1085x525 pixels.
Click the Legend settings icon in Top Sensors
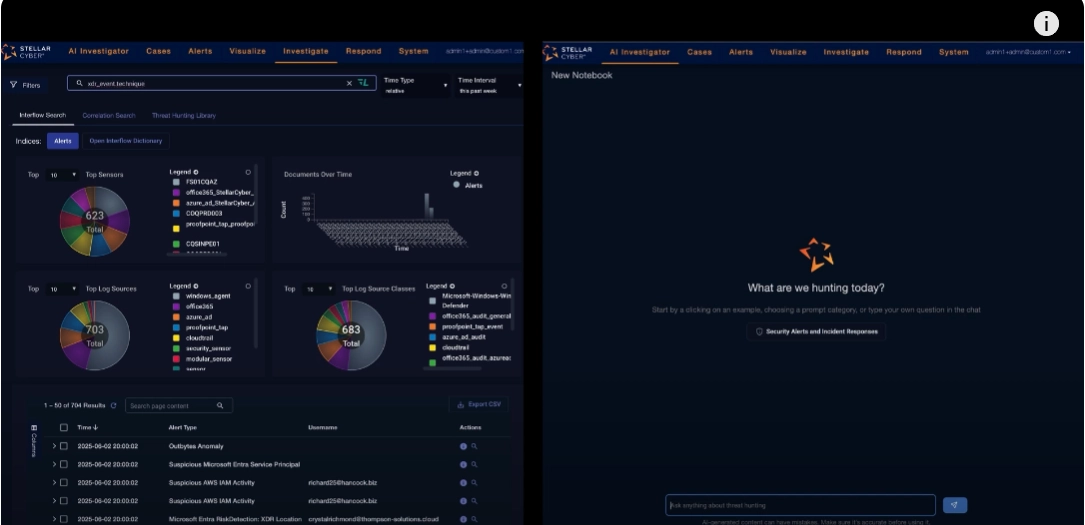[x=196, y=172]
